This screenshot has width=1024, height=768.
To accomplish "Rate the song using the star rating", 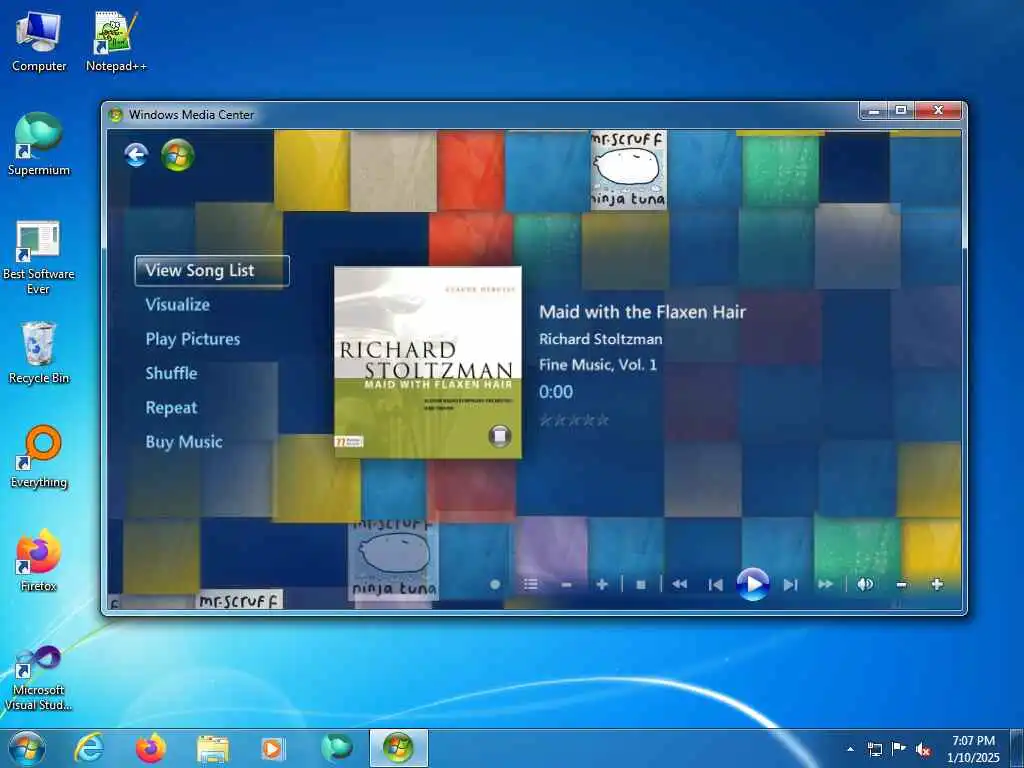I will coord(574,420).
